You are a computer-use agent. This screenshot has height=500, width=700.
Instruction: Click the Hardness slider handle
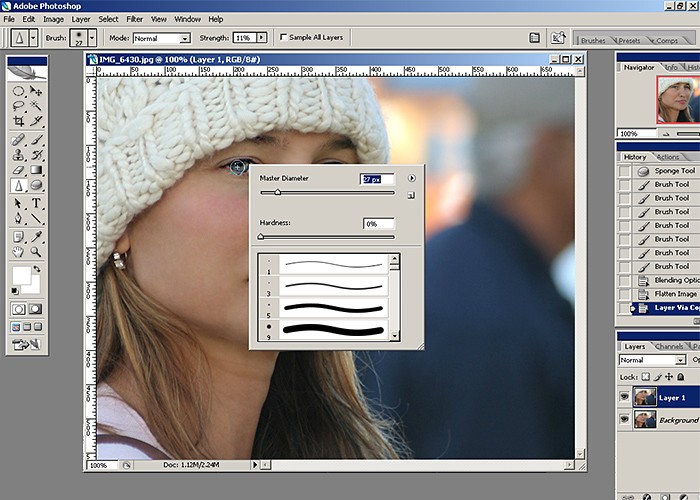[x=261, y=237]
